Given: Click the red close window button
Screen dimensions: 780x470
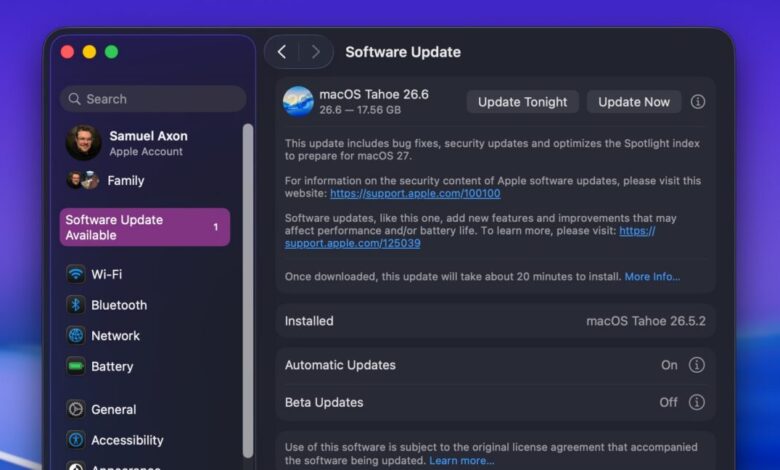Looking at the screenshot, I should 67,52.
